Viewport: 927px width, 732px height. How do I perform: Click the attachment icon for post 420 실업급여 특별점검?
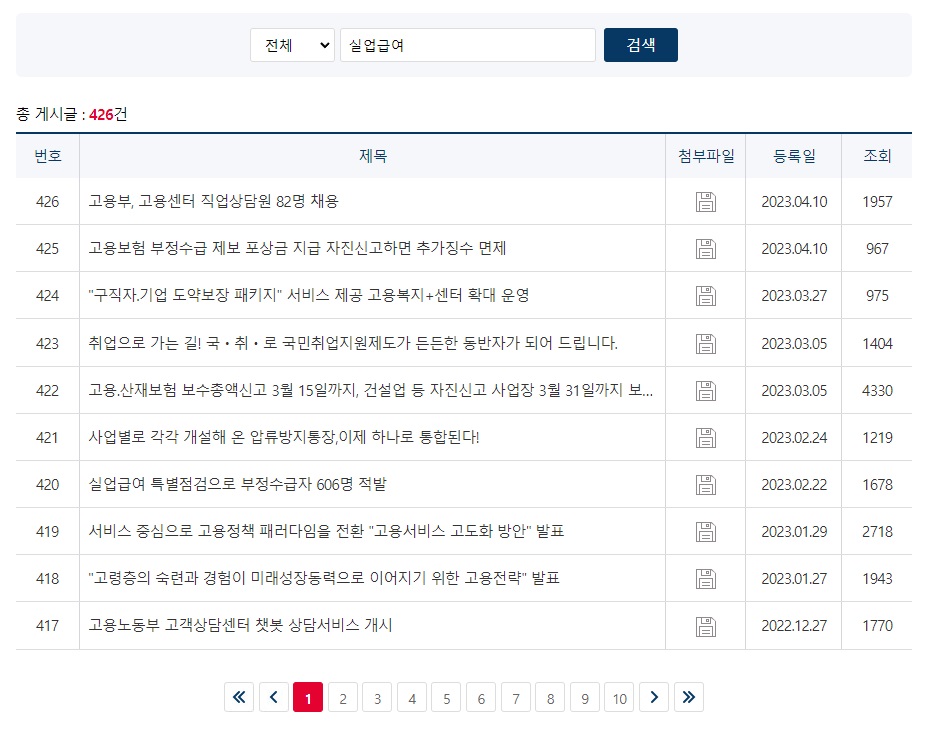705,483
